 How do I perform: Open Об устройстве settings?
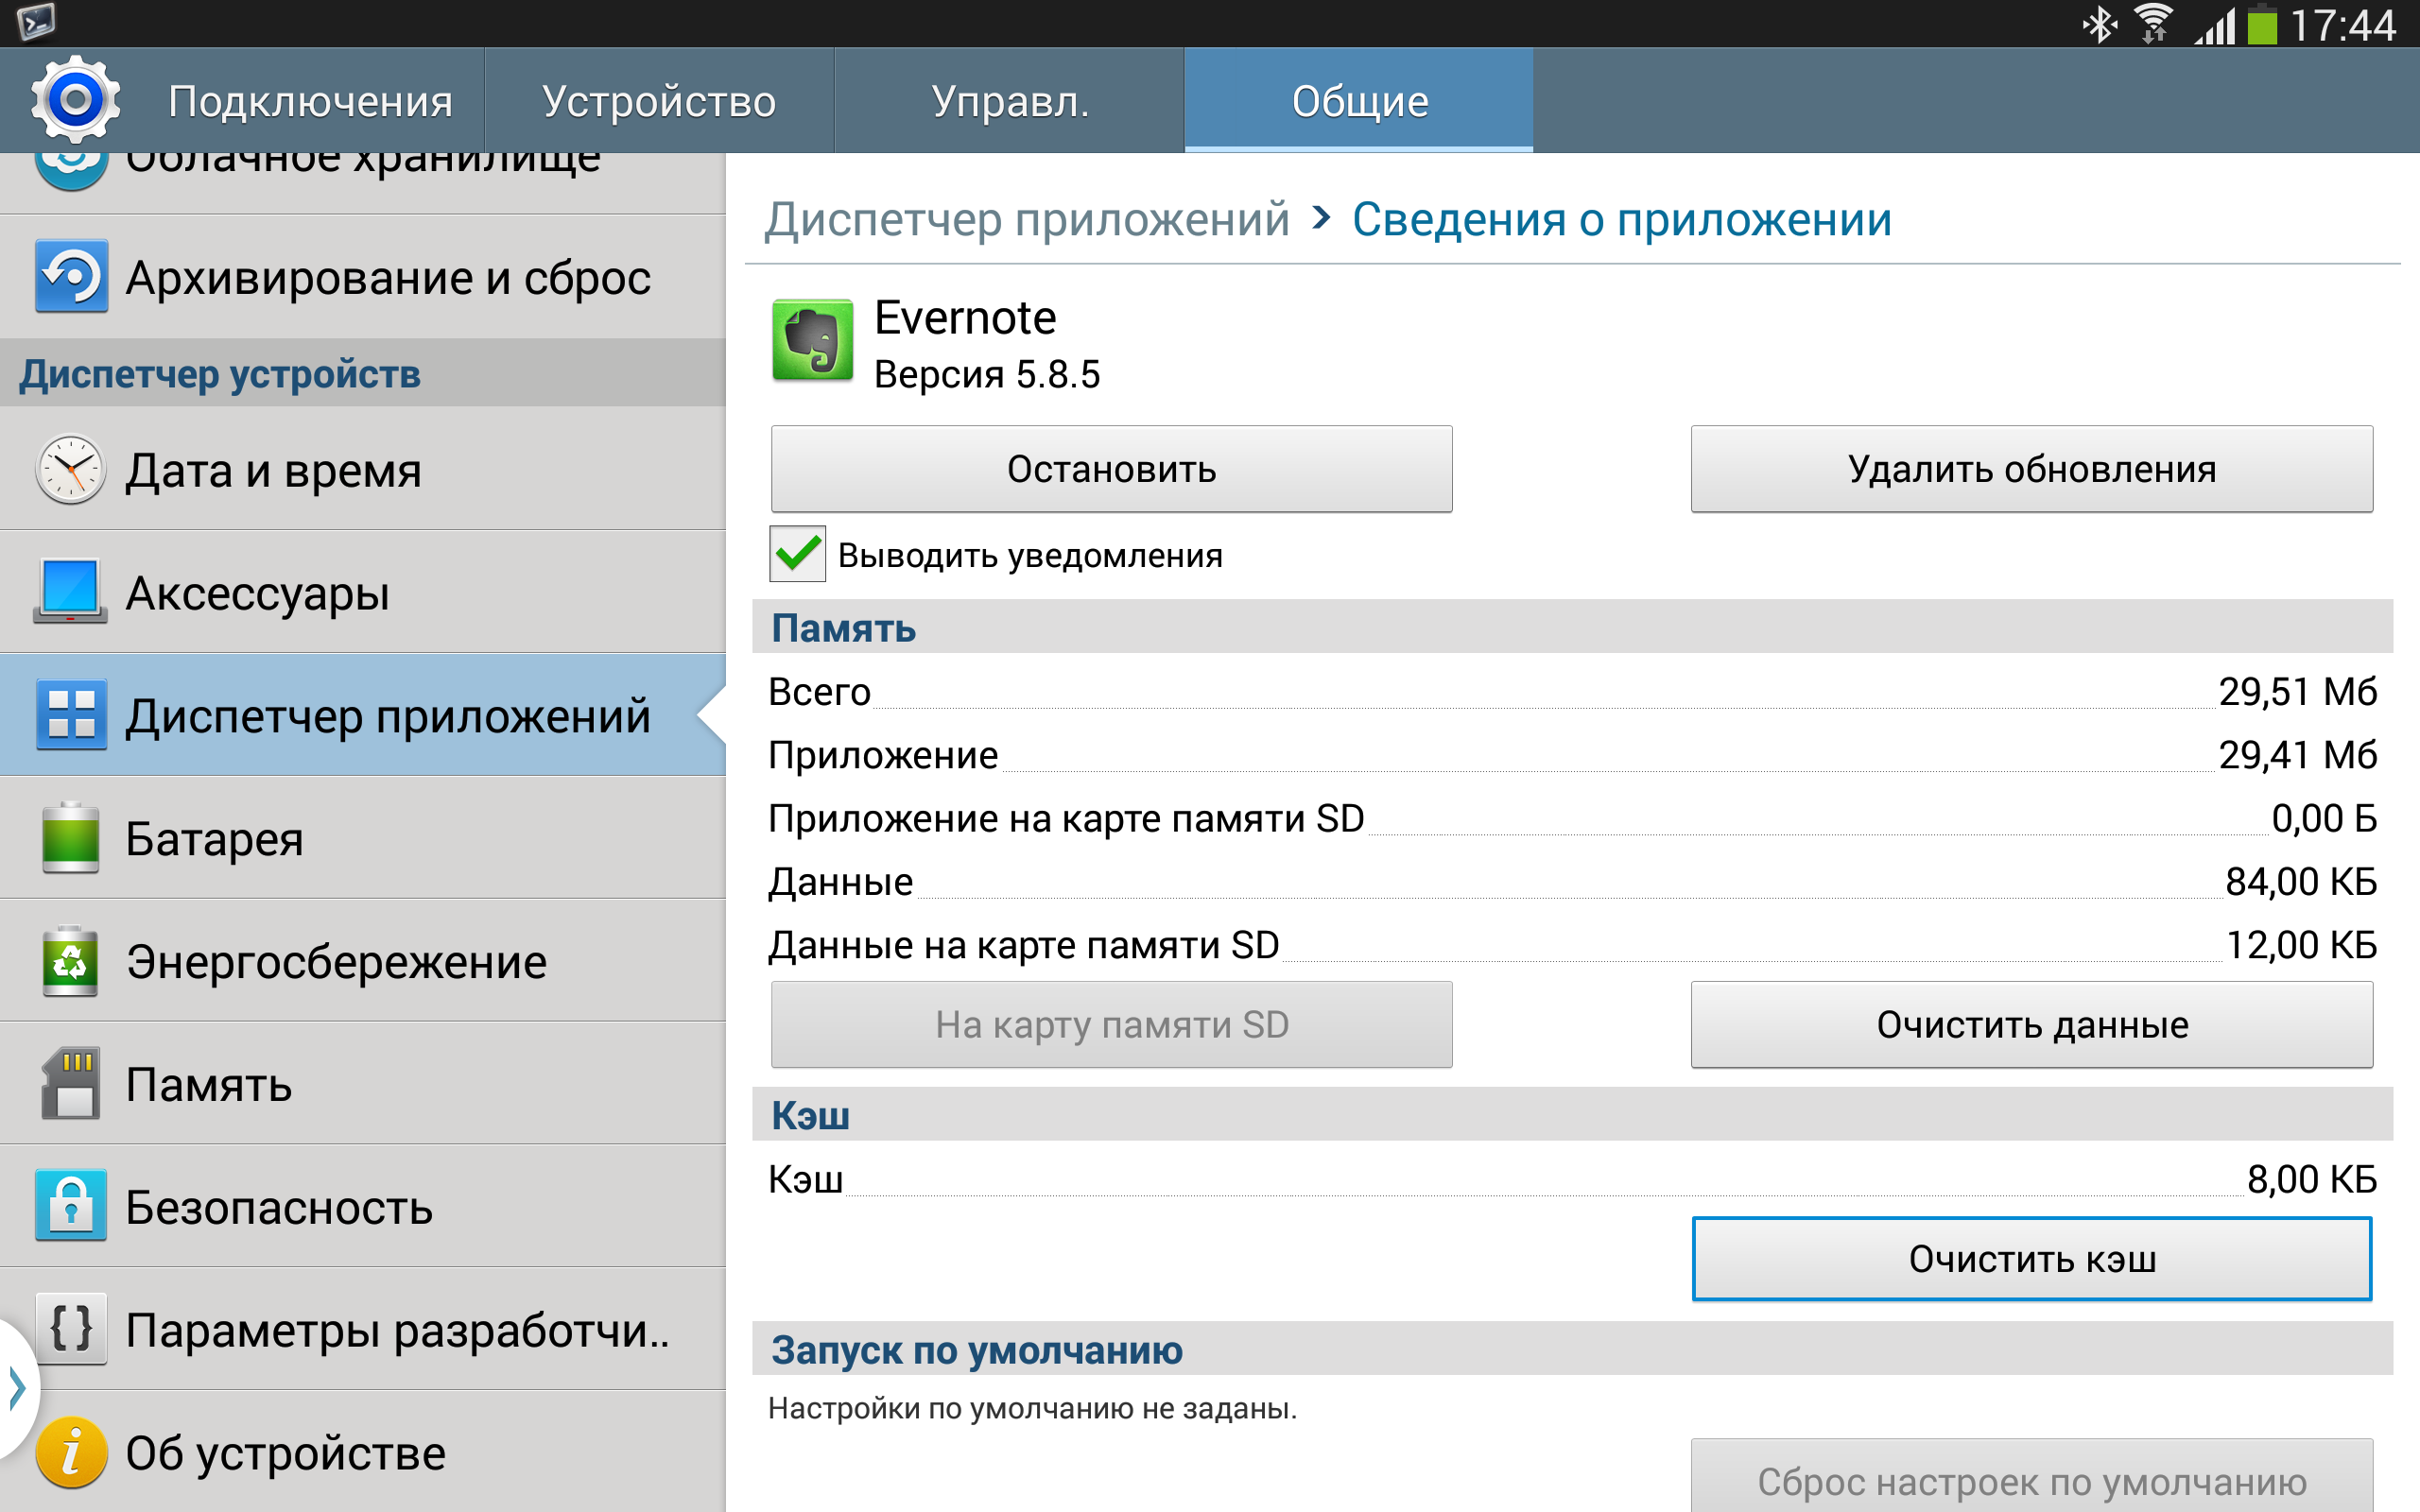(362, 1452)
